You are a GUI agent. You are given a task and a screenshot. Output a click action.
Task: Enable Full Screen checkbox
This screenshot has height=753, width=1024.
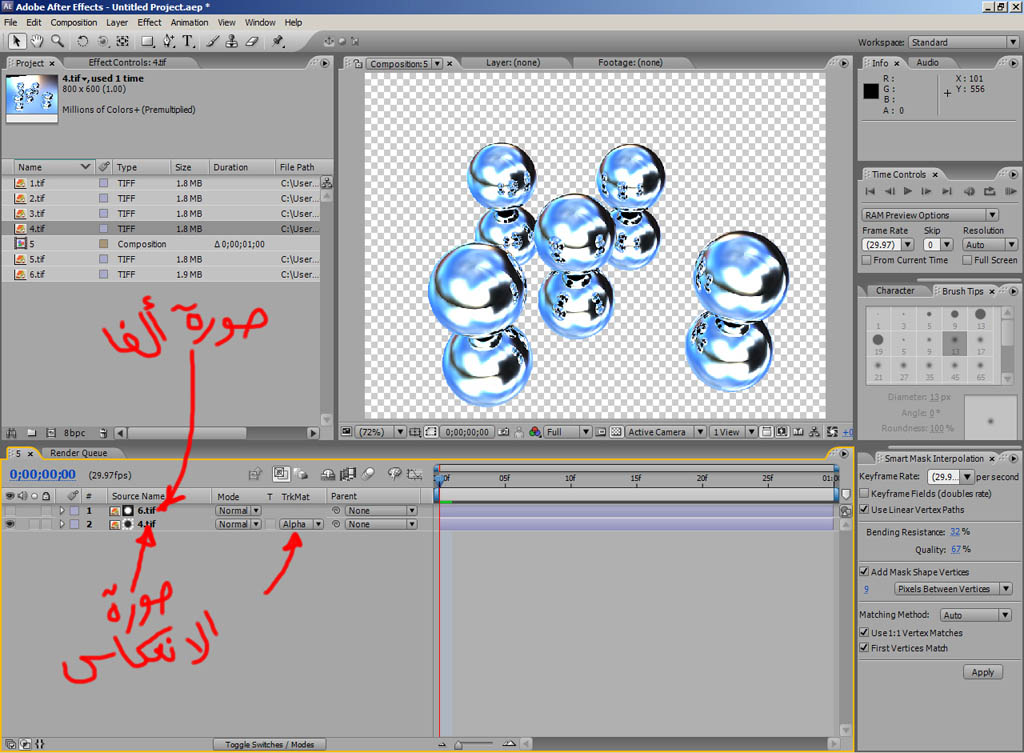click(x=967, y=260)
